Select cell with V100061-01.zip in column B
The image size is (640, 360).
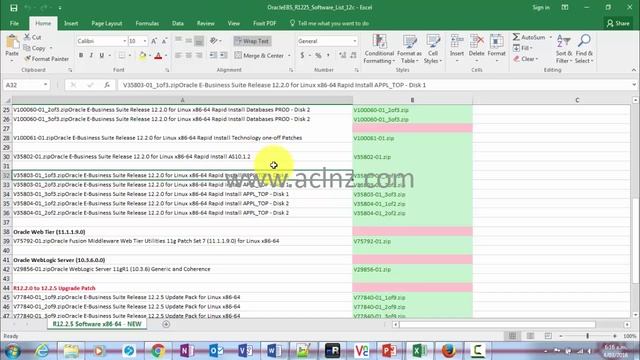(x=412, y=138)
